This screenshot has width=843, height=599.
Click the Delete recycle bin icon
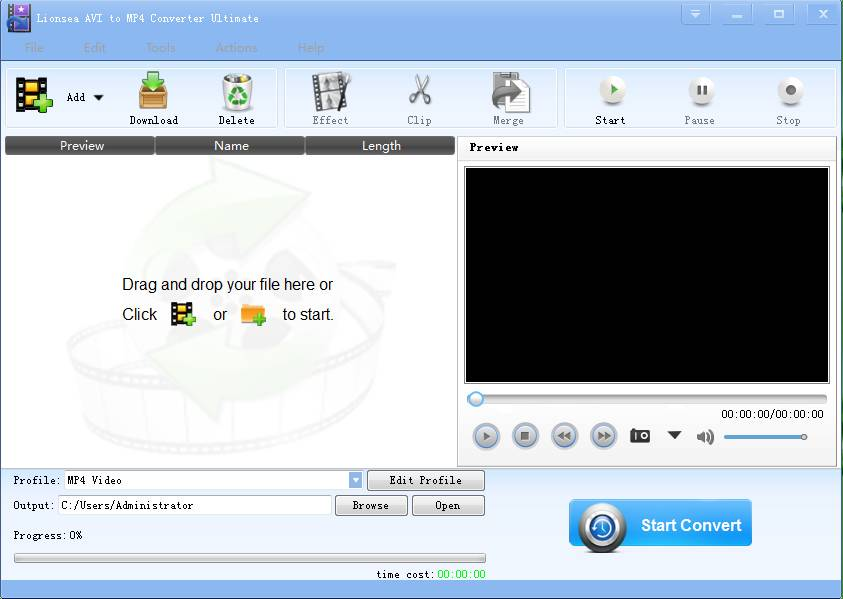click(x=237, y=99)
